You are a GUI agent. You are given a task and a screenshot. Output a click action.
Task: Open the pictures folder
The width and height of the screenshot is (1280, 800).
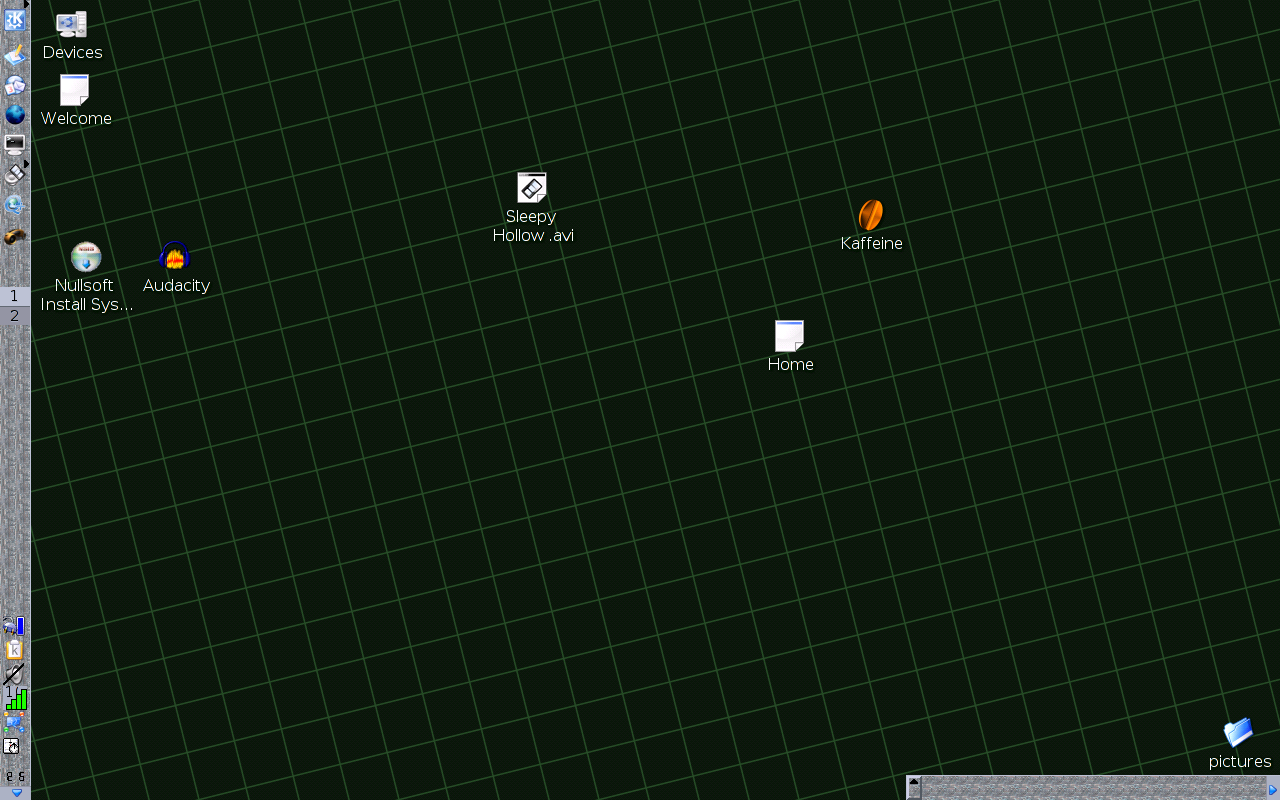coord(1238,733)
